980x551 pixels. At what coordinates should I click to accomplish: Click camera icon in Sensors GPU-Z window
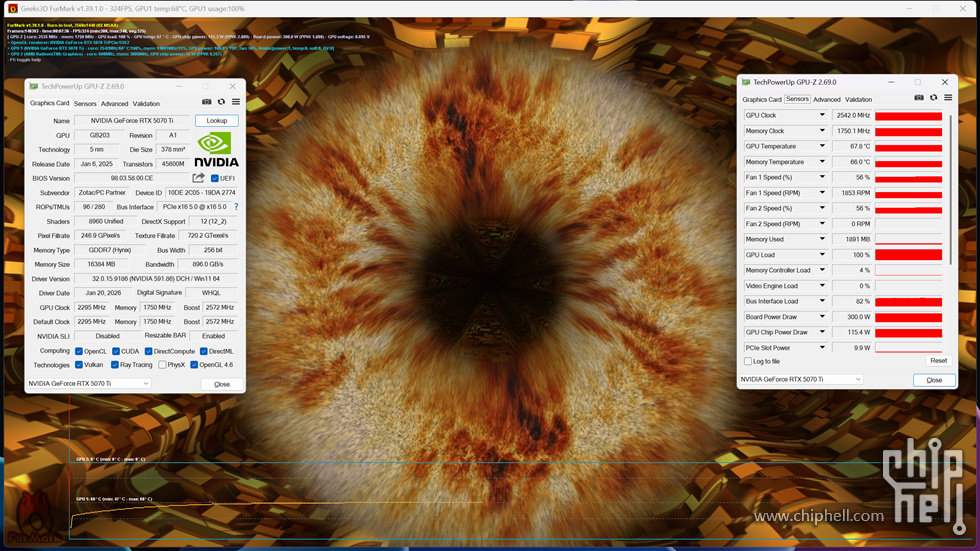click(x=919, y=98)
